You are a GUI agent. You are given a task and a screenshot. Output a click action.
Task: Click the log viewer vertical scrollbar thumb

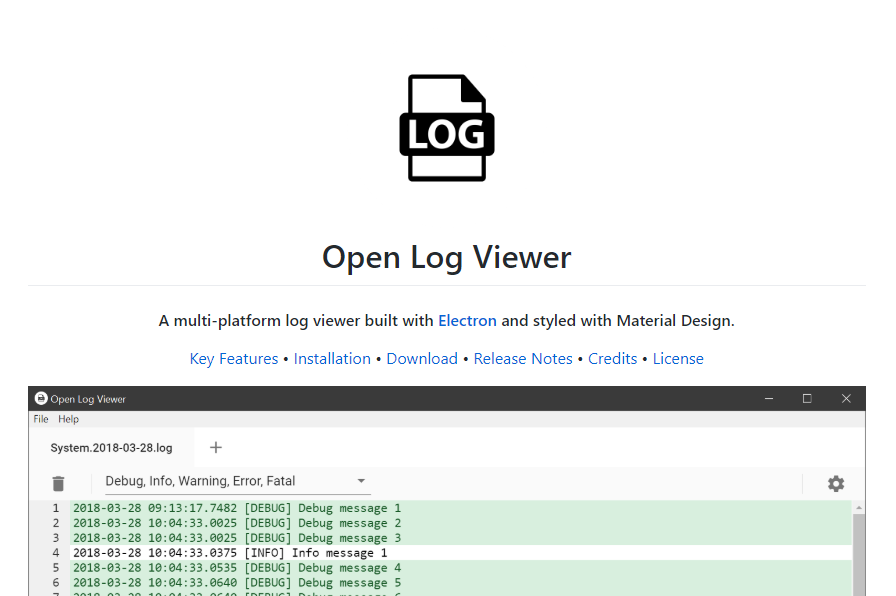point(858,554)
